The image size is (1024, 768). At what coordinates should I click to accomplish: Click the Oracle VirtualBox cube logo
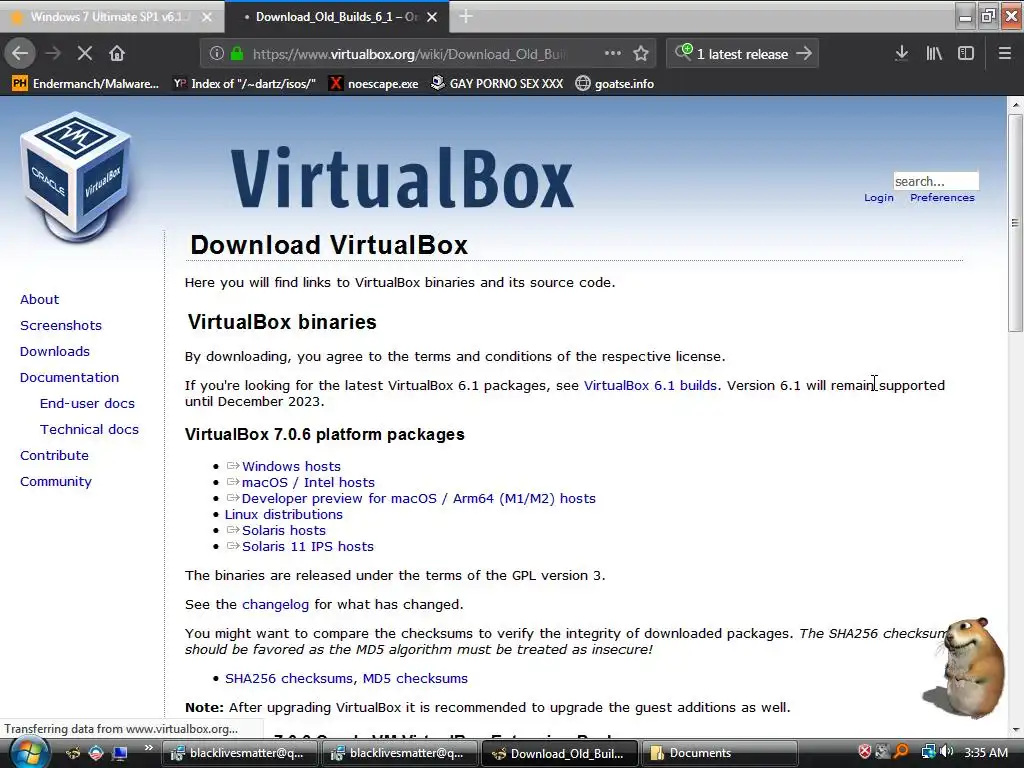pos(77,175)
